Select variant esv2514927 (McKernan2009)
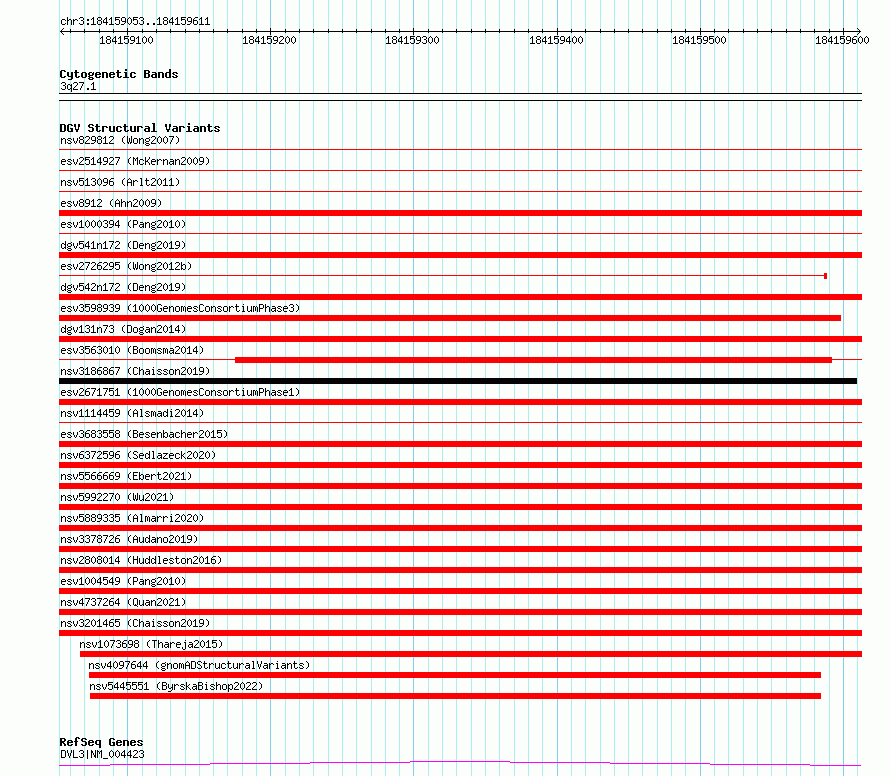 (135, 161)
